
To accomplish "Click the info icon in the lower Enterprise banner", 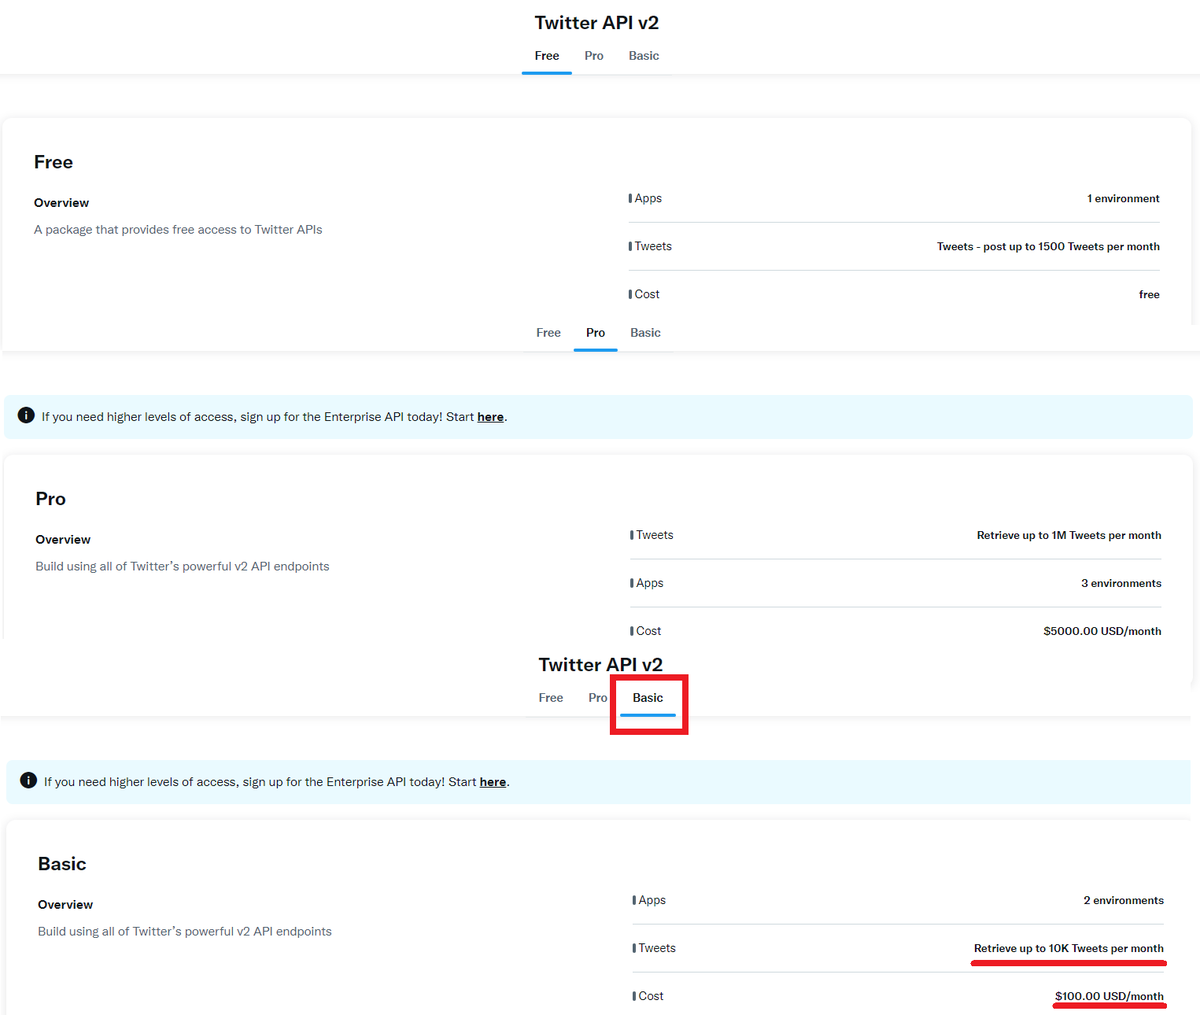I will coord(29,781).
